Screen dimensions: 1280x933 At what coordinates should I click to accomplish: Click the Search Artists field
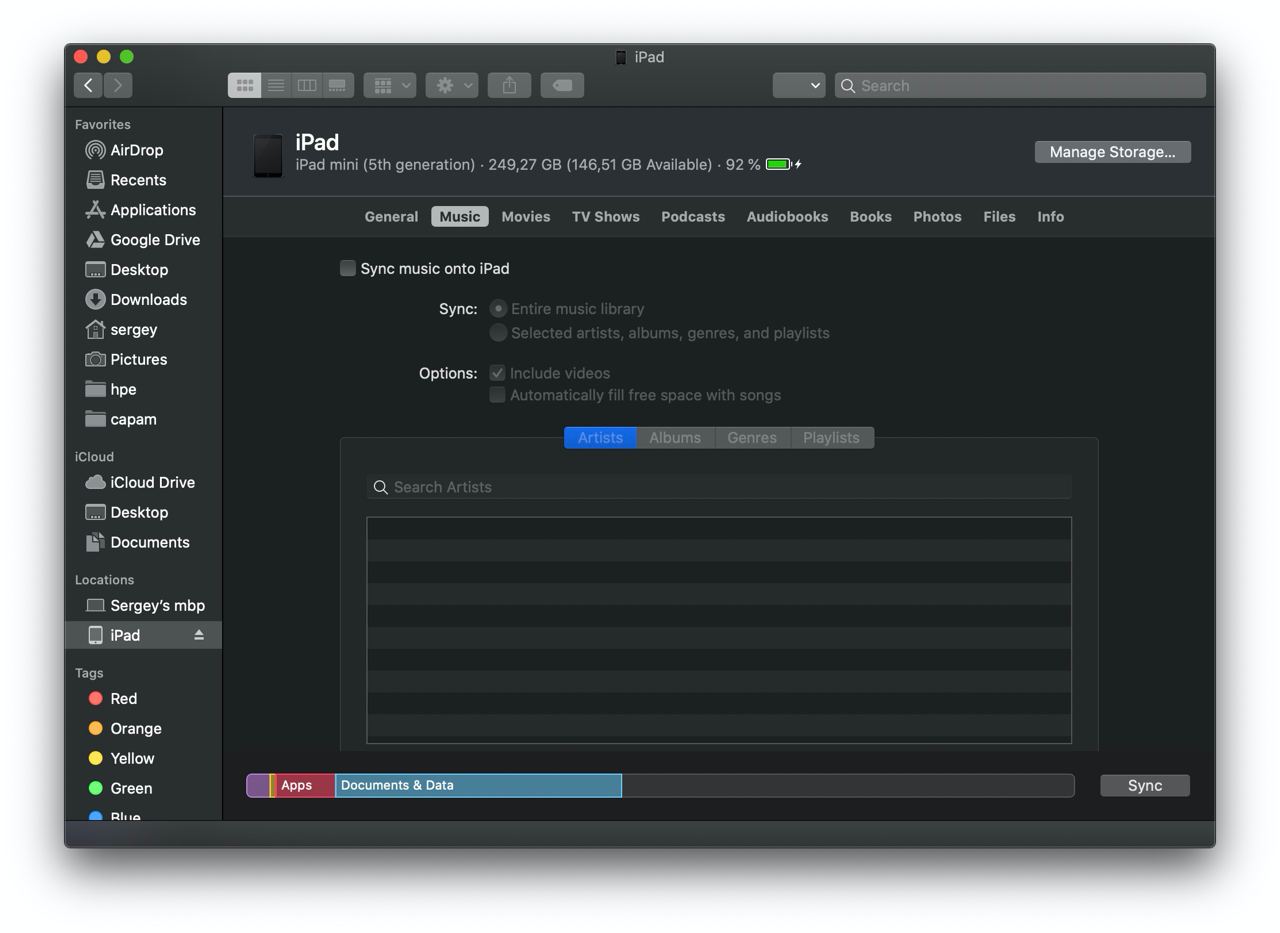(x=719, y=487)
